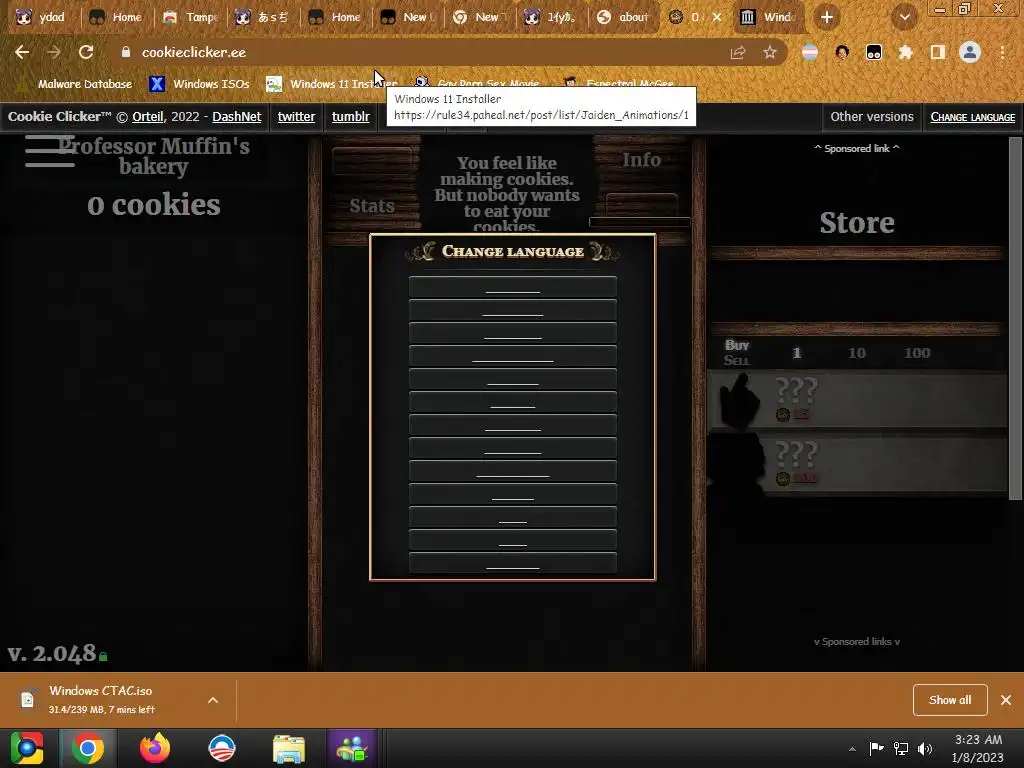Switch to the 'New U' tab

coord(409,18)
